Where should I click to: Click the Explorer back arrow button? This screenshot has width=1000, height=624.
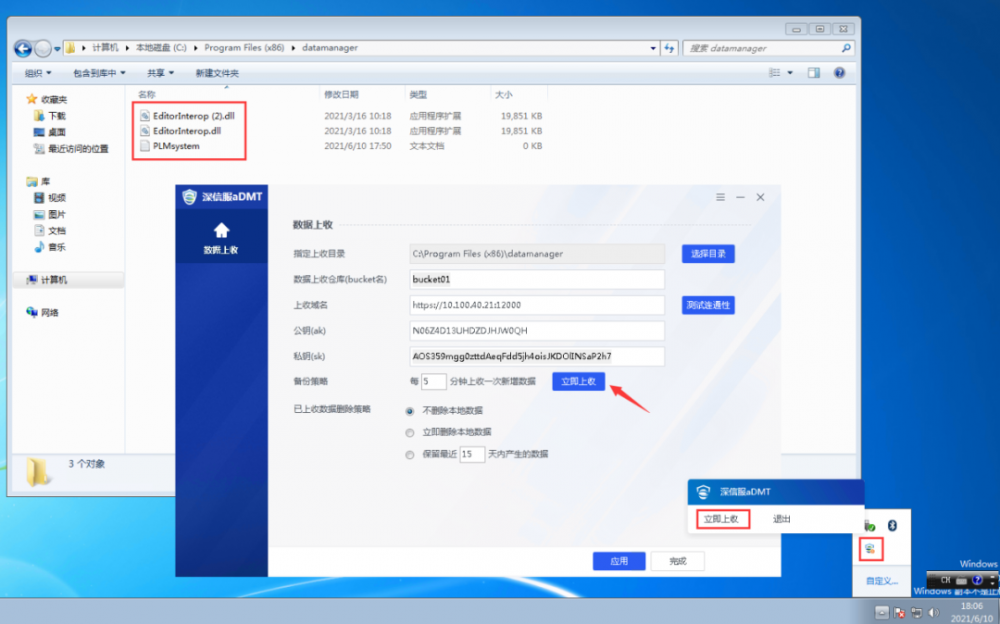(23, 48)
